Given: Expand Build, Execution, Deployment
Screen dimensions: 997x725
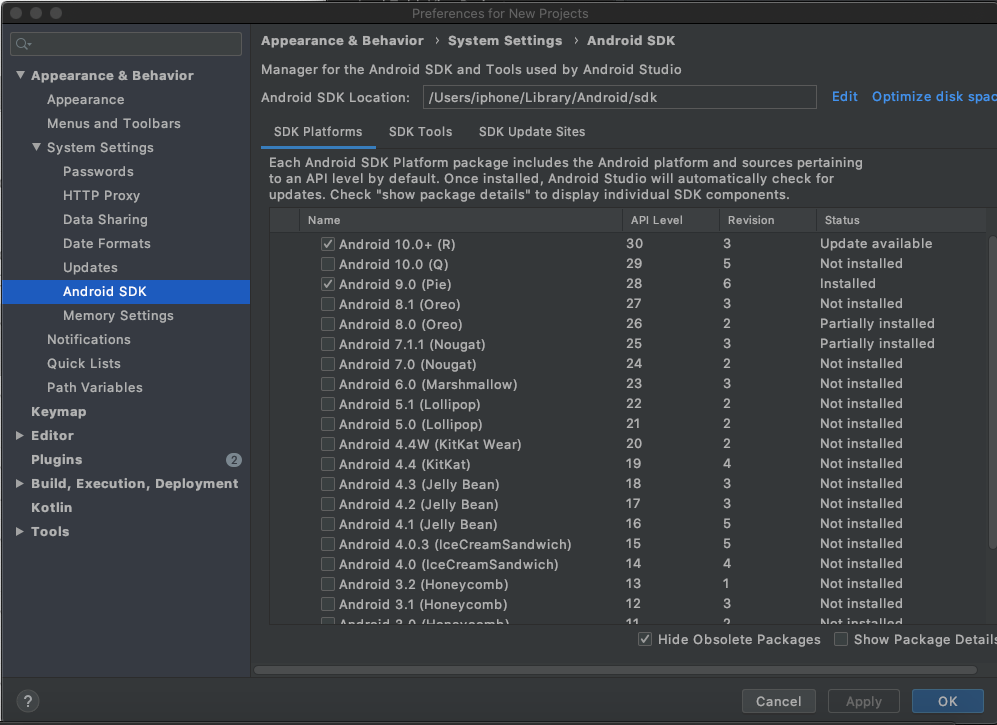Looking at the screenshot, I should tap(18, 483).
